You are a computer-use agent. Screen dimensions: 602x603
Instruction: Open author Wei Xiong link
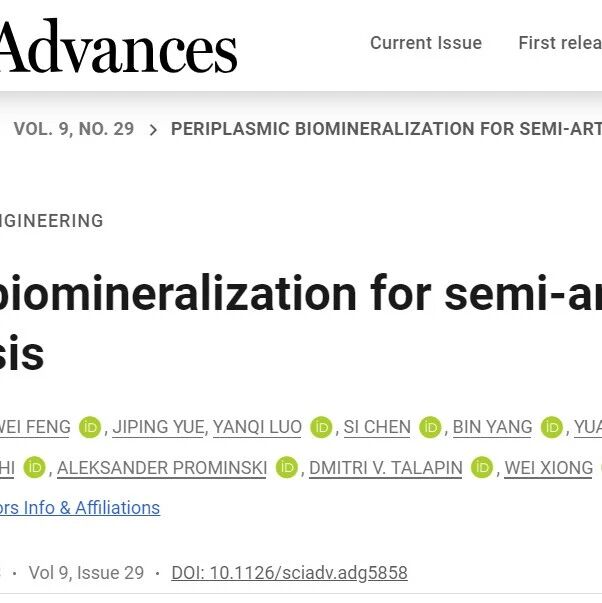click(549, 468)
